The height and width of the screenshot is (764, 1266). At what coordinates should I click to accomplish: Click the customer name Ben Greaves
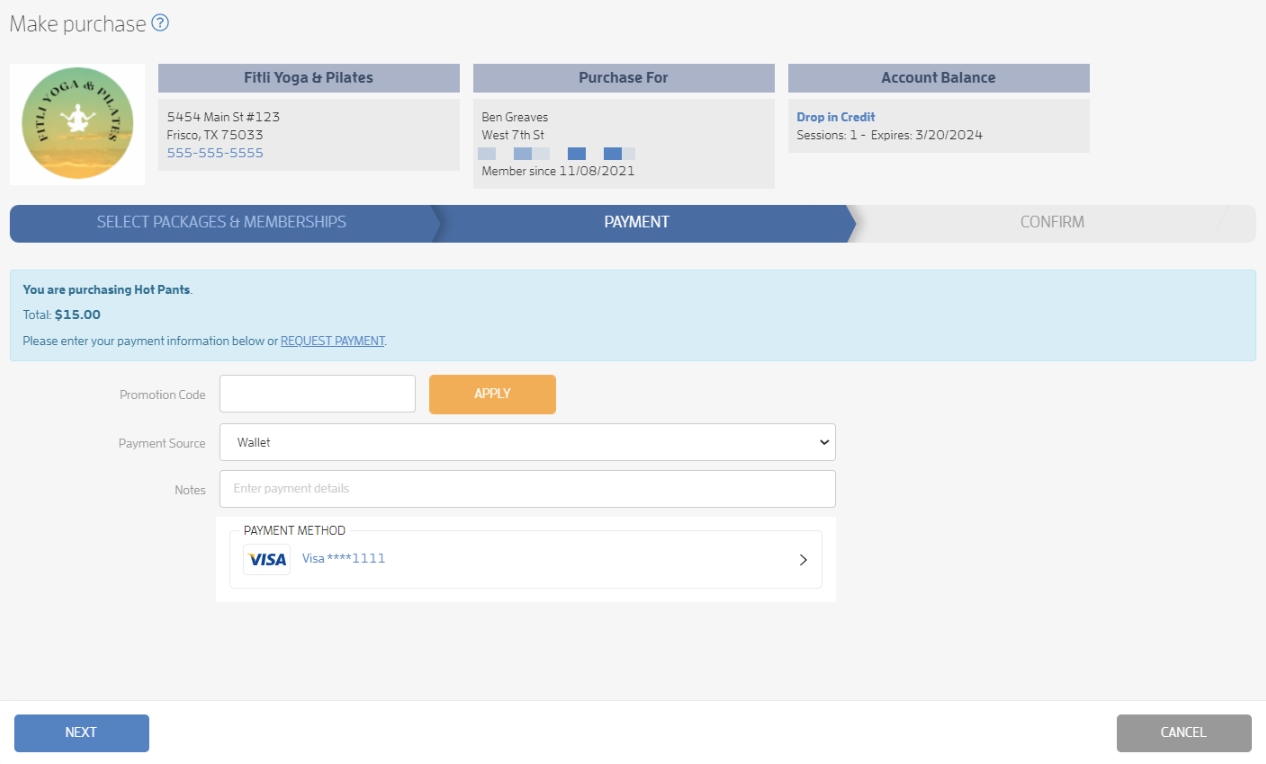515,117
